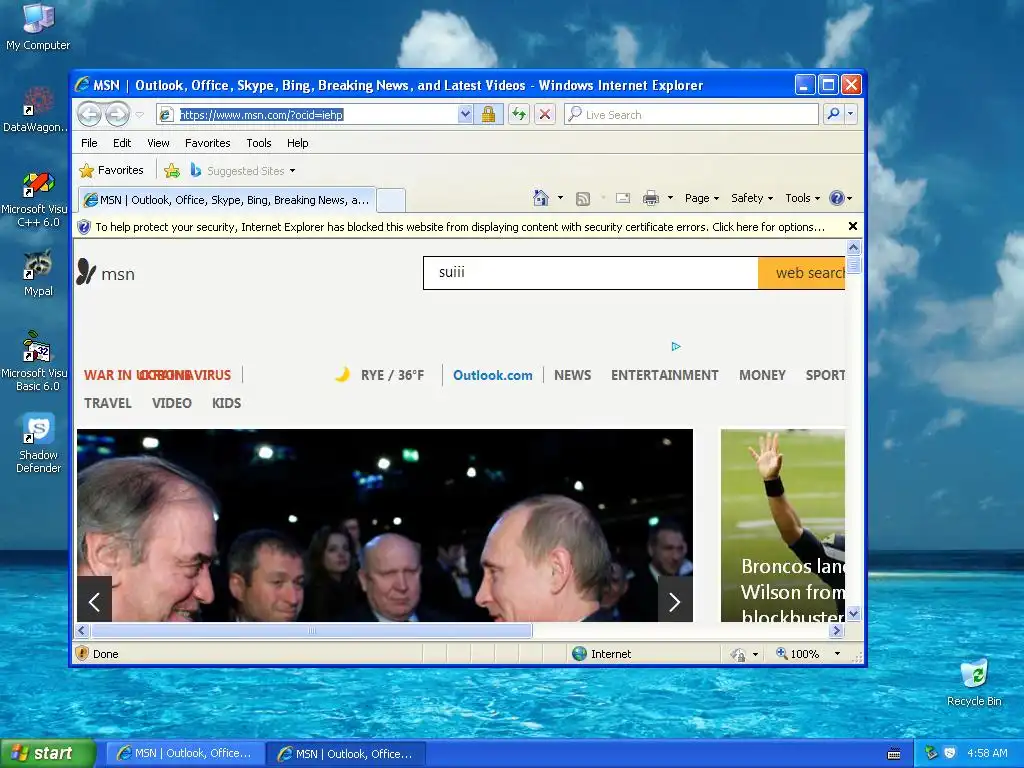Open the Outlook.com link

point(492,375)
